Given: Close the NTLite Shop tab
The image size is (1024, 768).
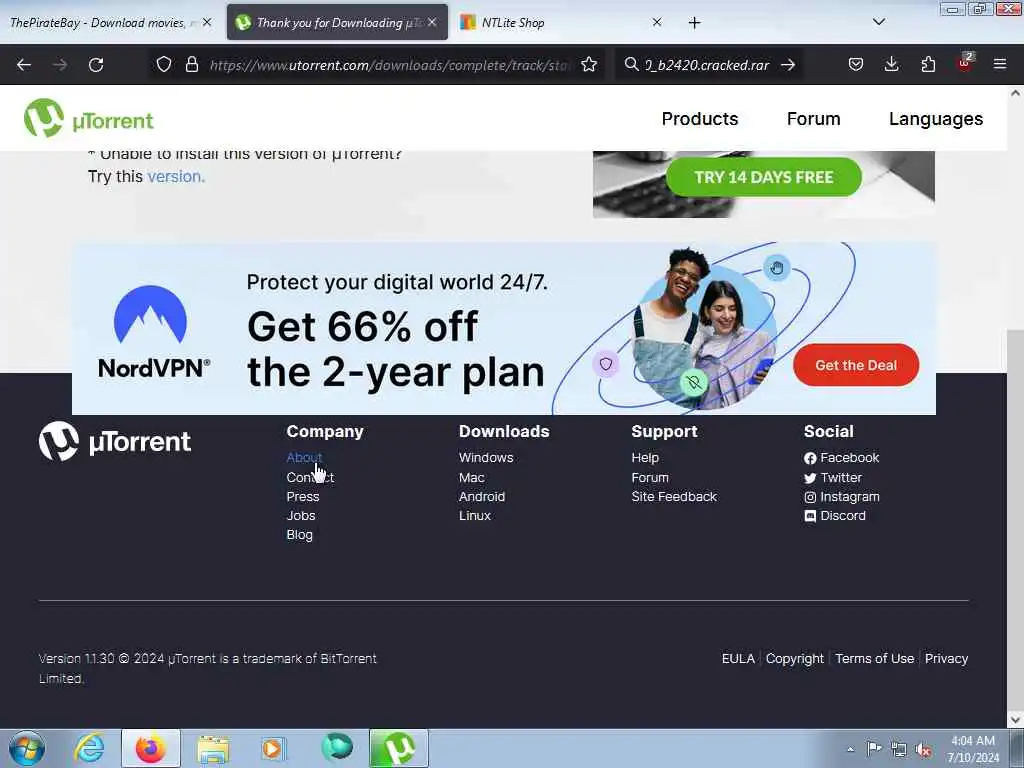Looking at the screenshot, I should point(657,22).
